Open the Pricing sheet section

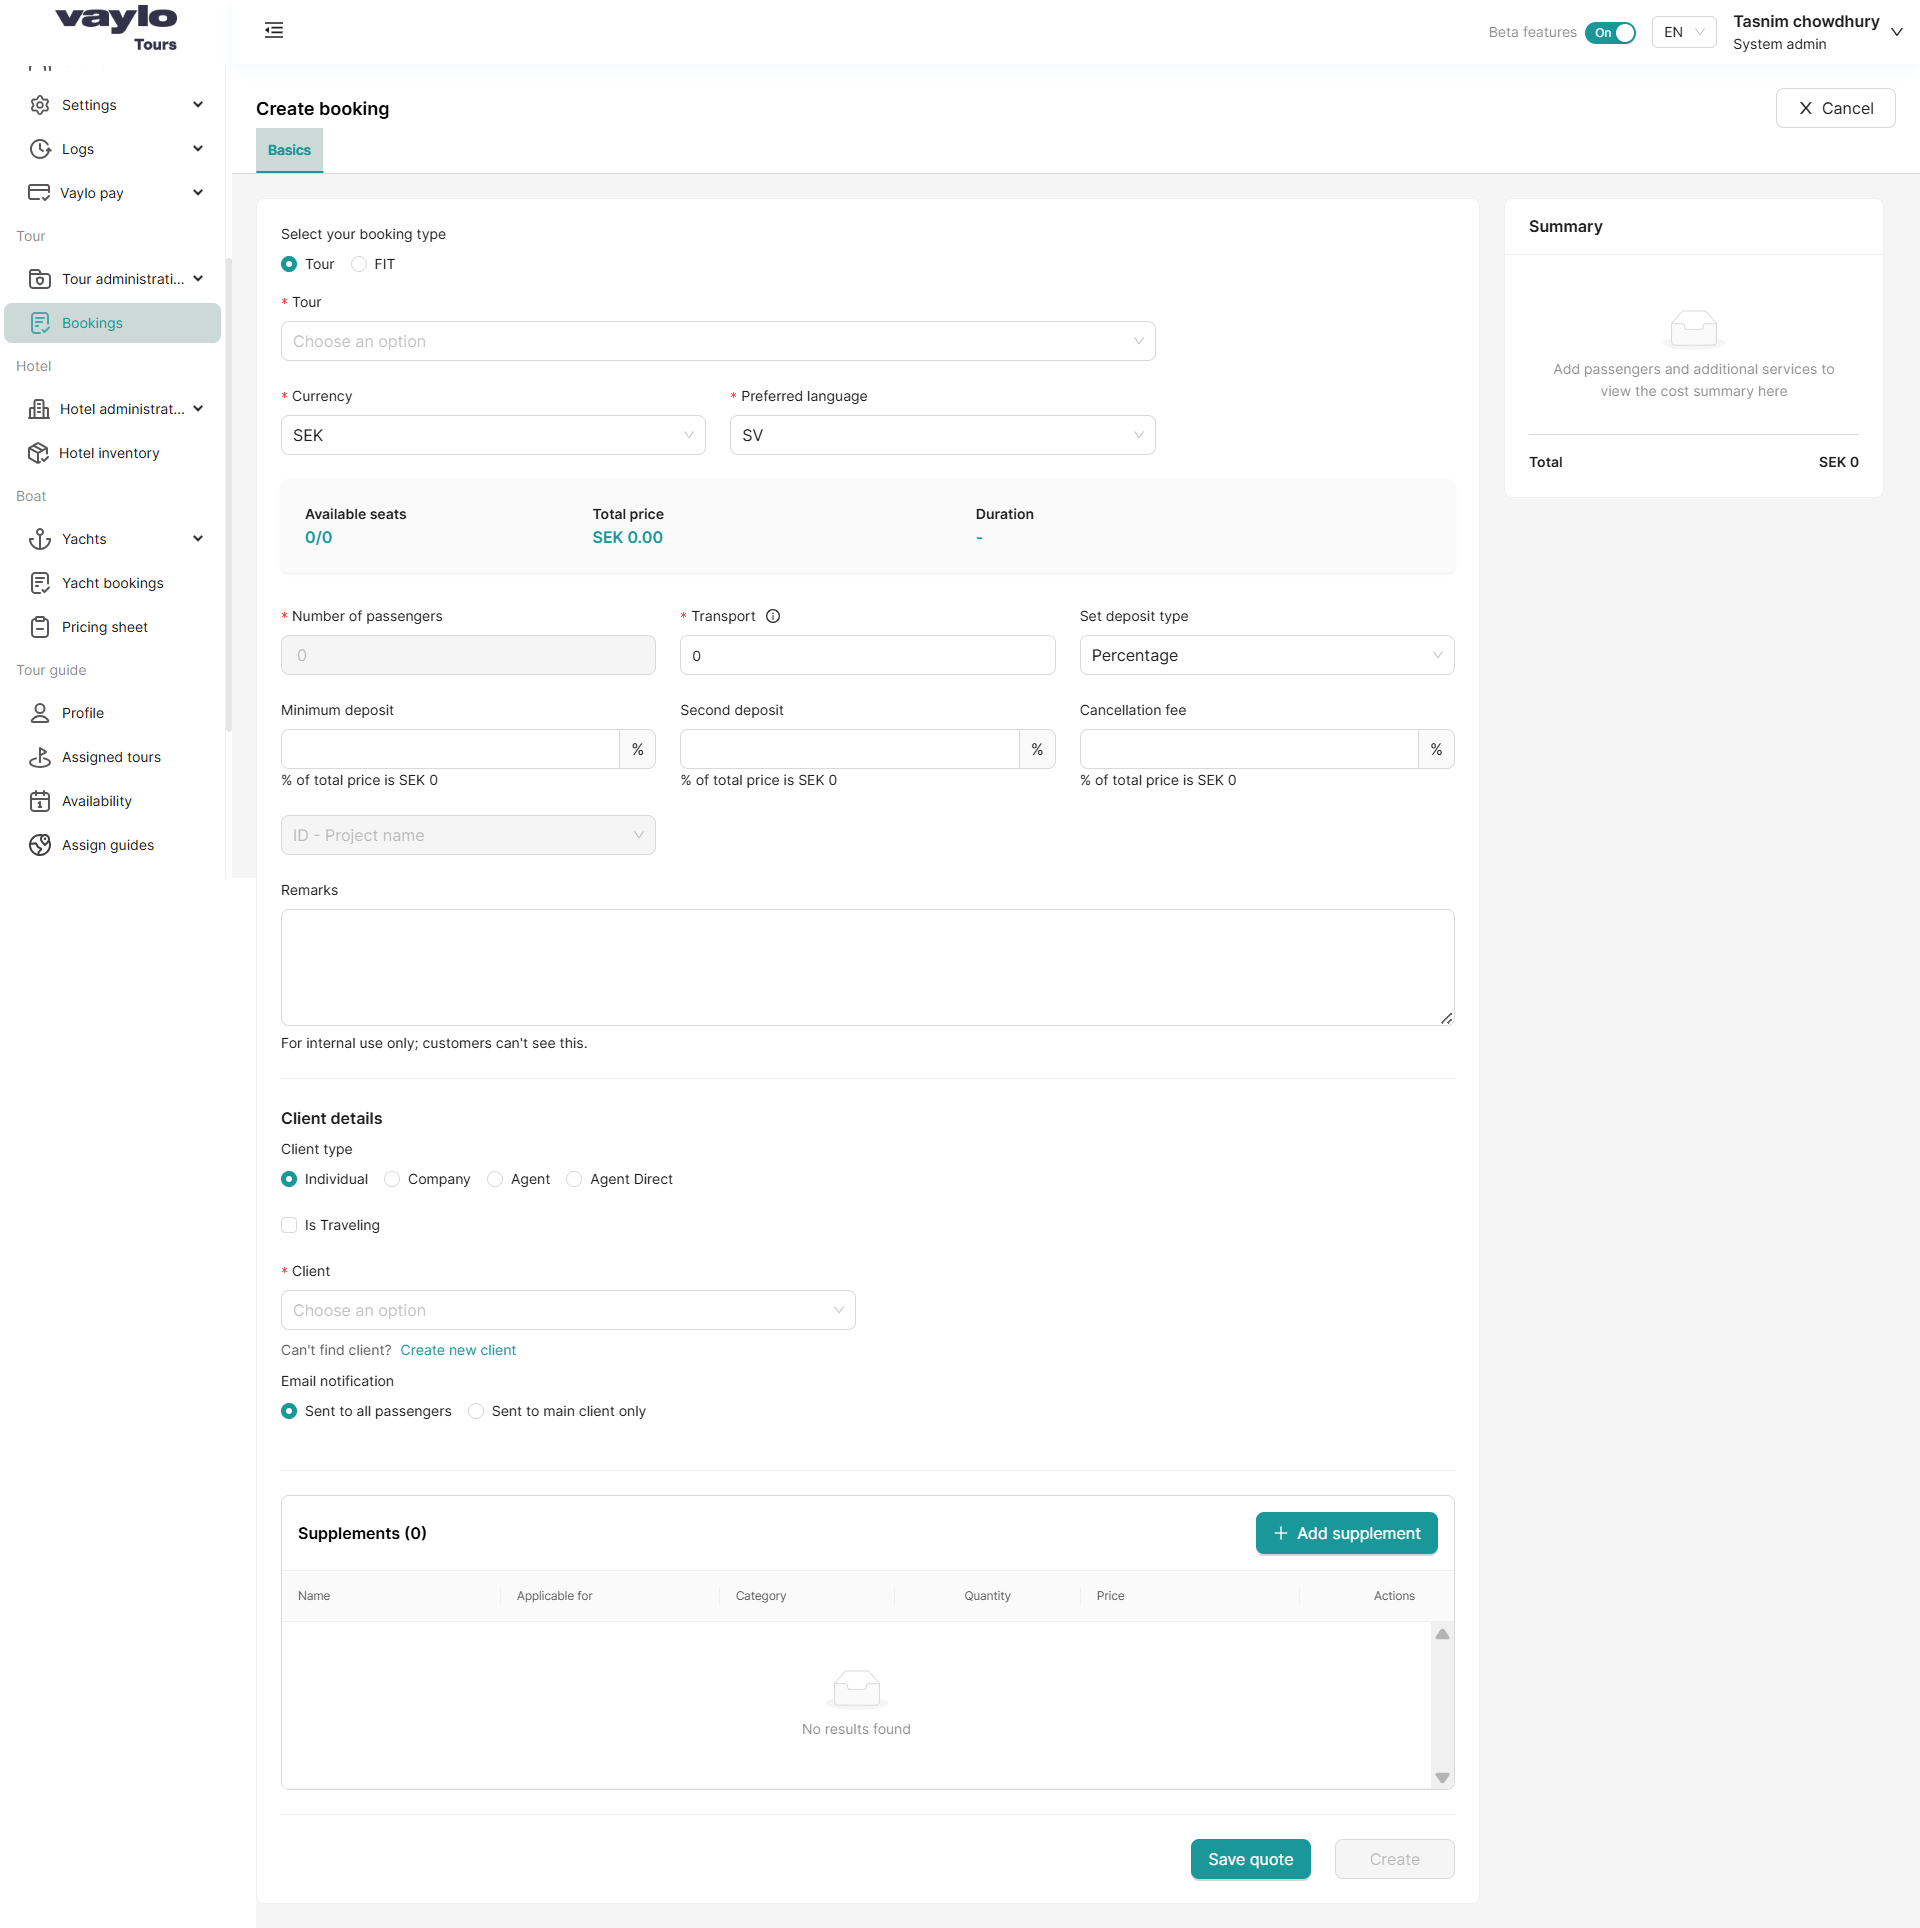point(104,627)
